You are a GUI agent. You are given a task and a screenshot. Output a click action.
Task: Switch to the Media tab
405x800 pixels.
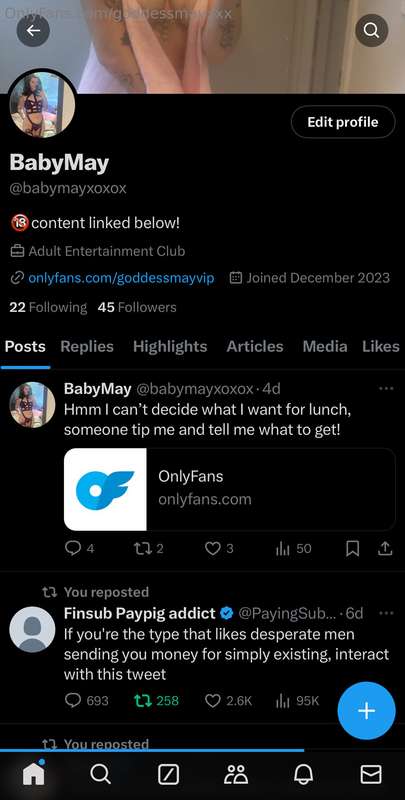pyautogui.click(x=325, y=346)
